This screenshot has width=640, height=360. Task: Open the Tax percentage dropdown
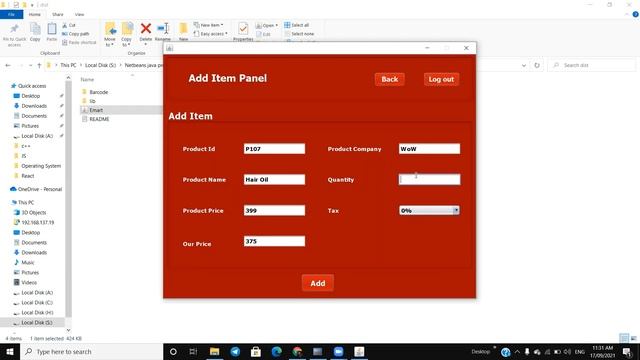point(429,210)
